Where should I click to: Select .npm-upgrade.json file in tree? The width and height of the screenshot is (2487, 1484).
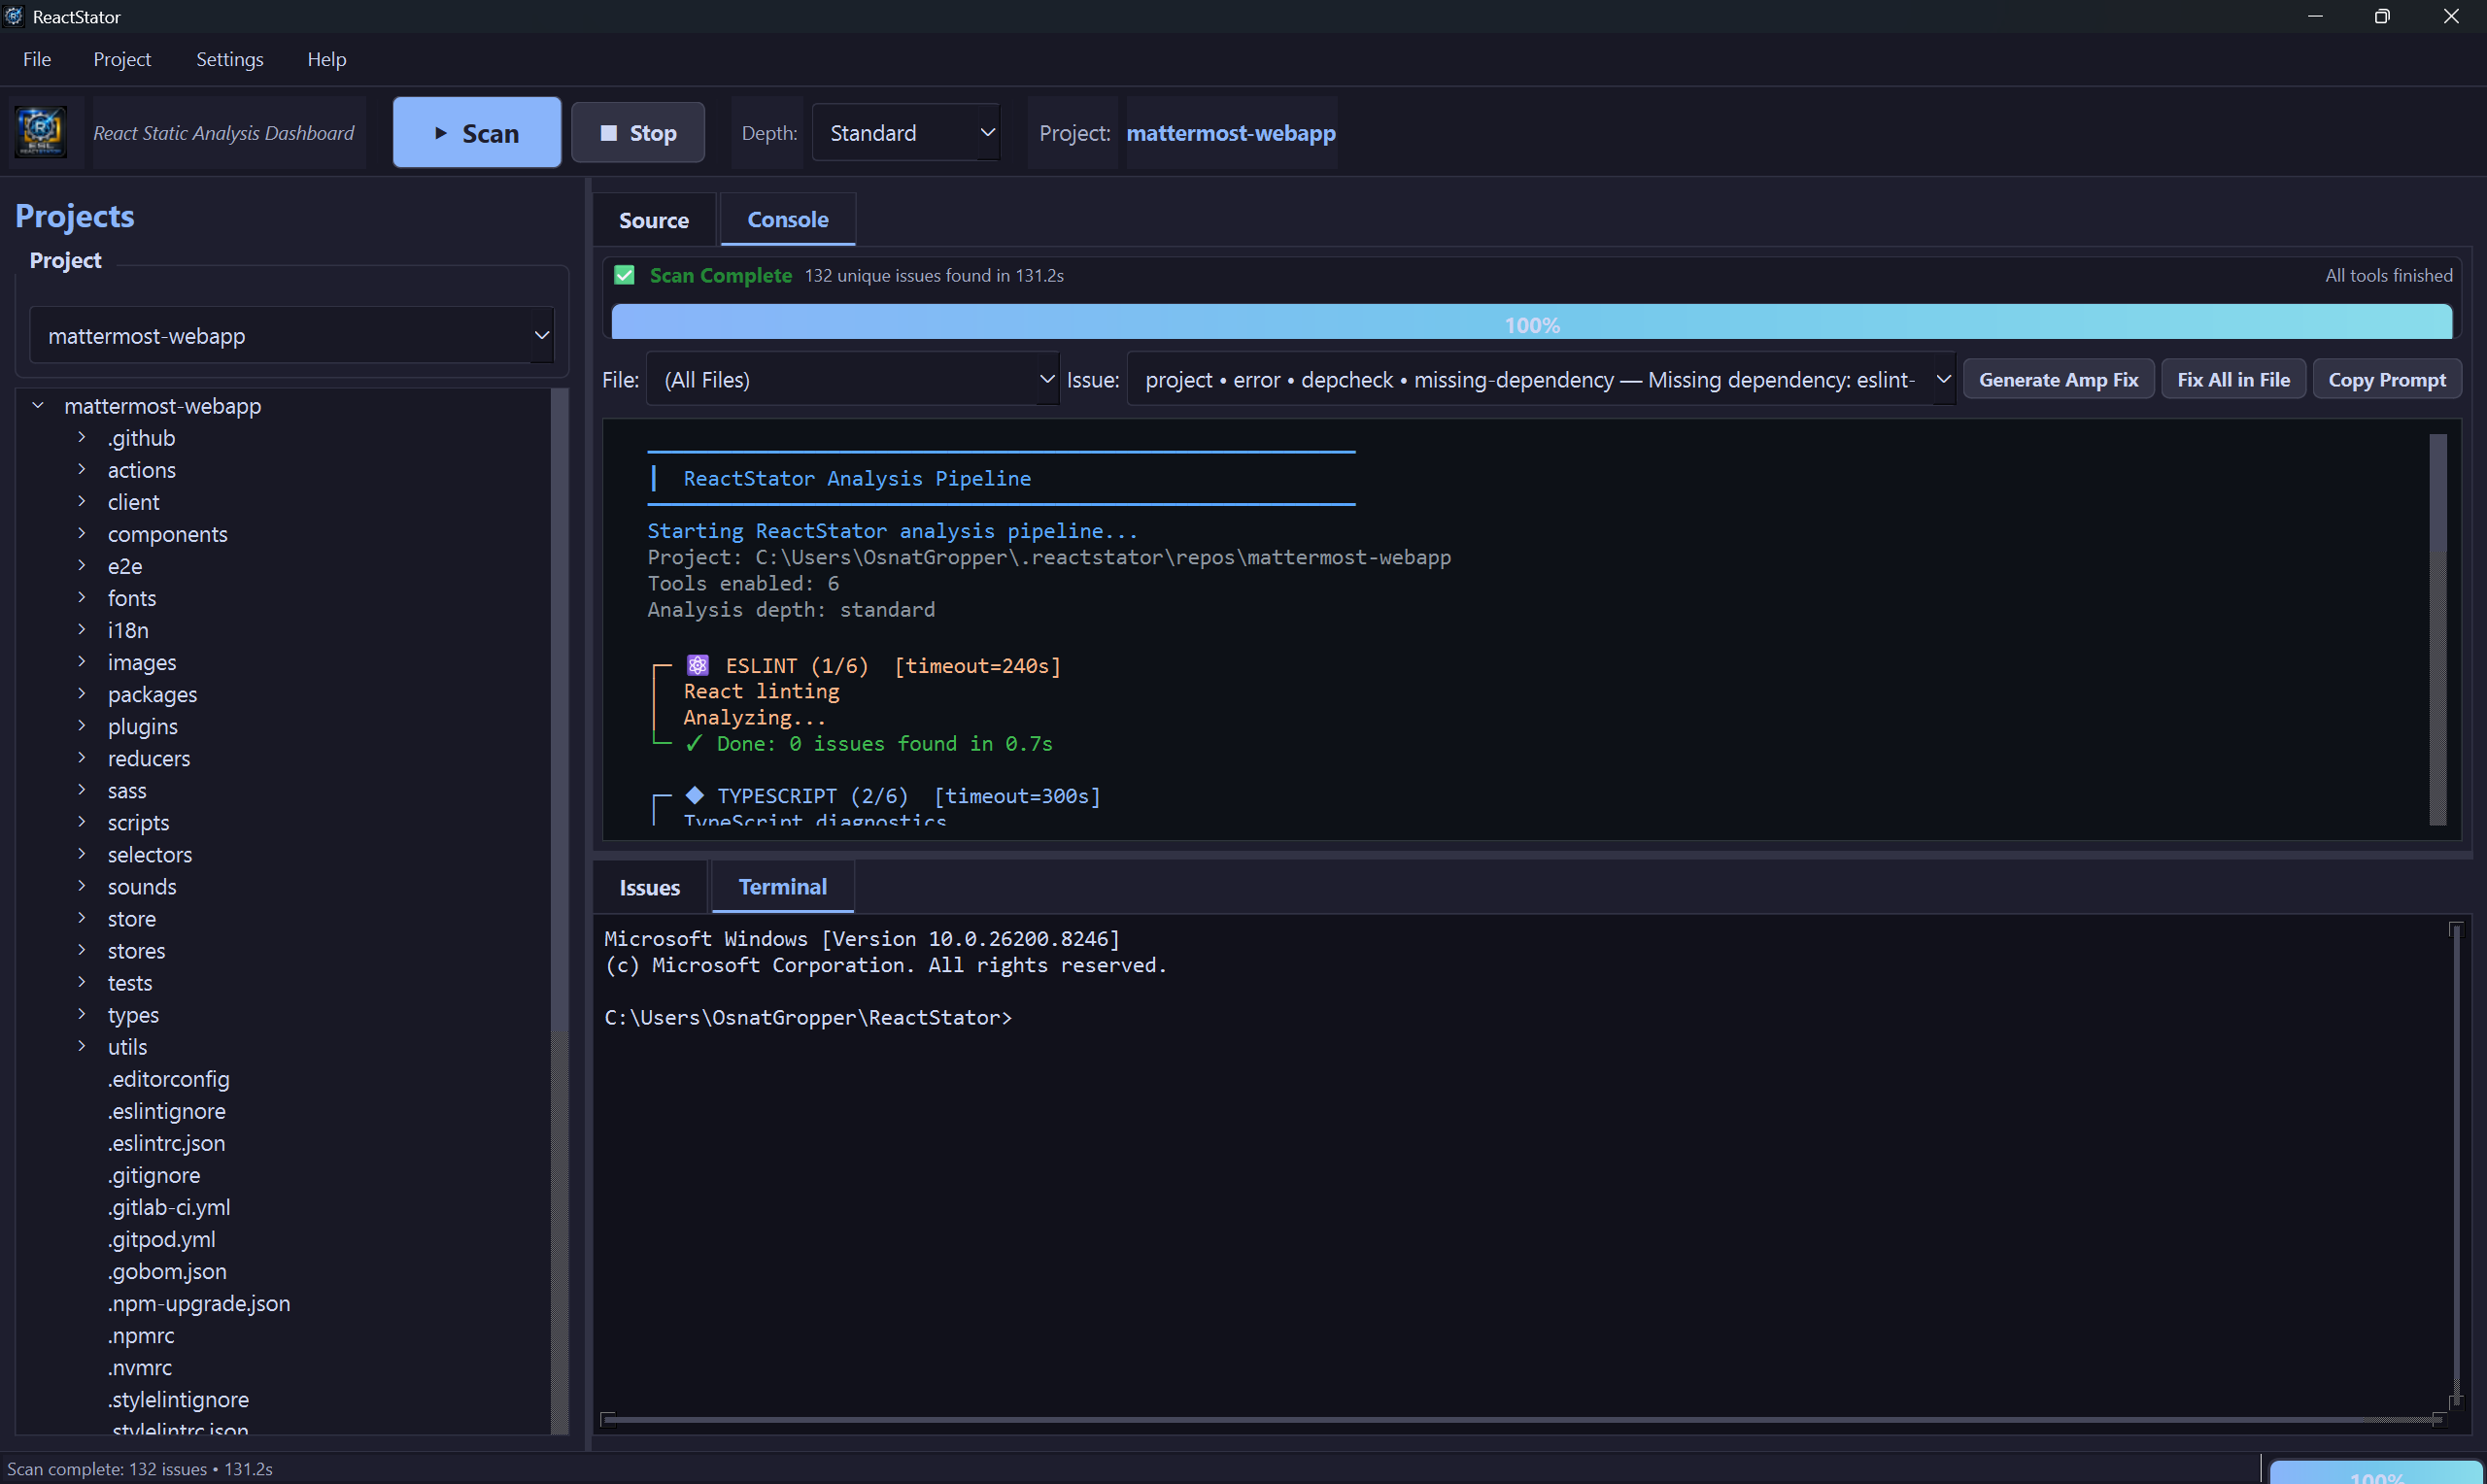199,1303
